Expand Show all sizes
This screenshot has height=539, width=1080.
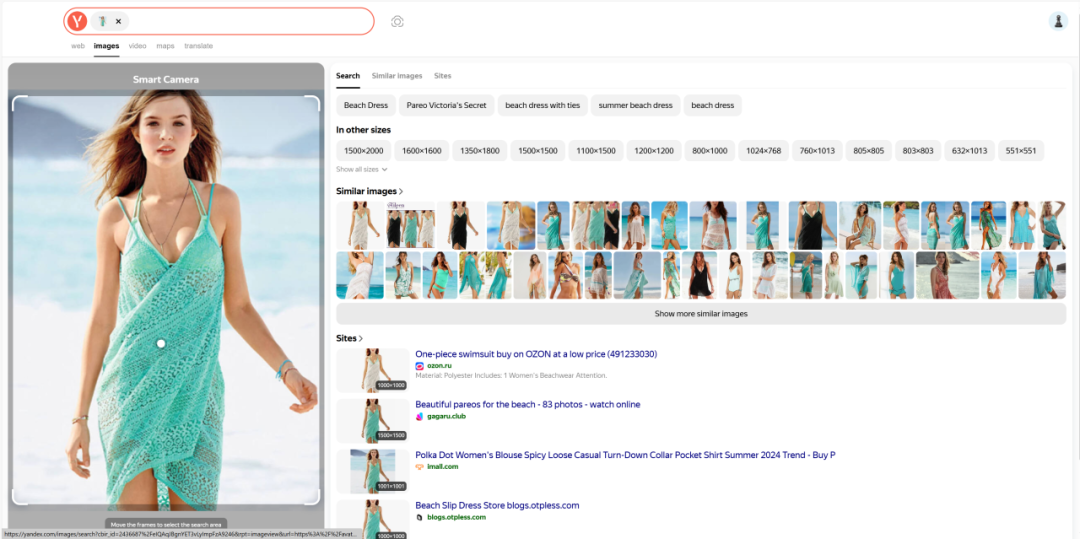coord(362,169)
